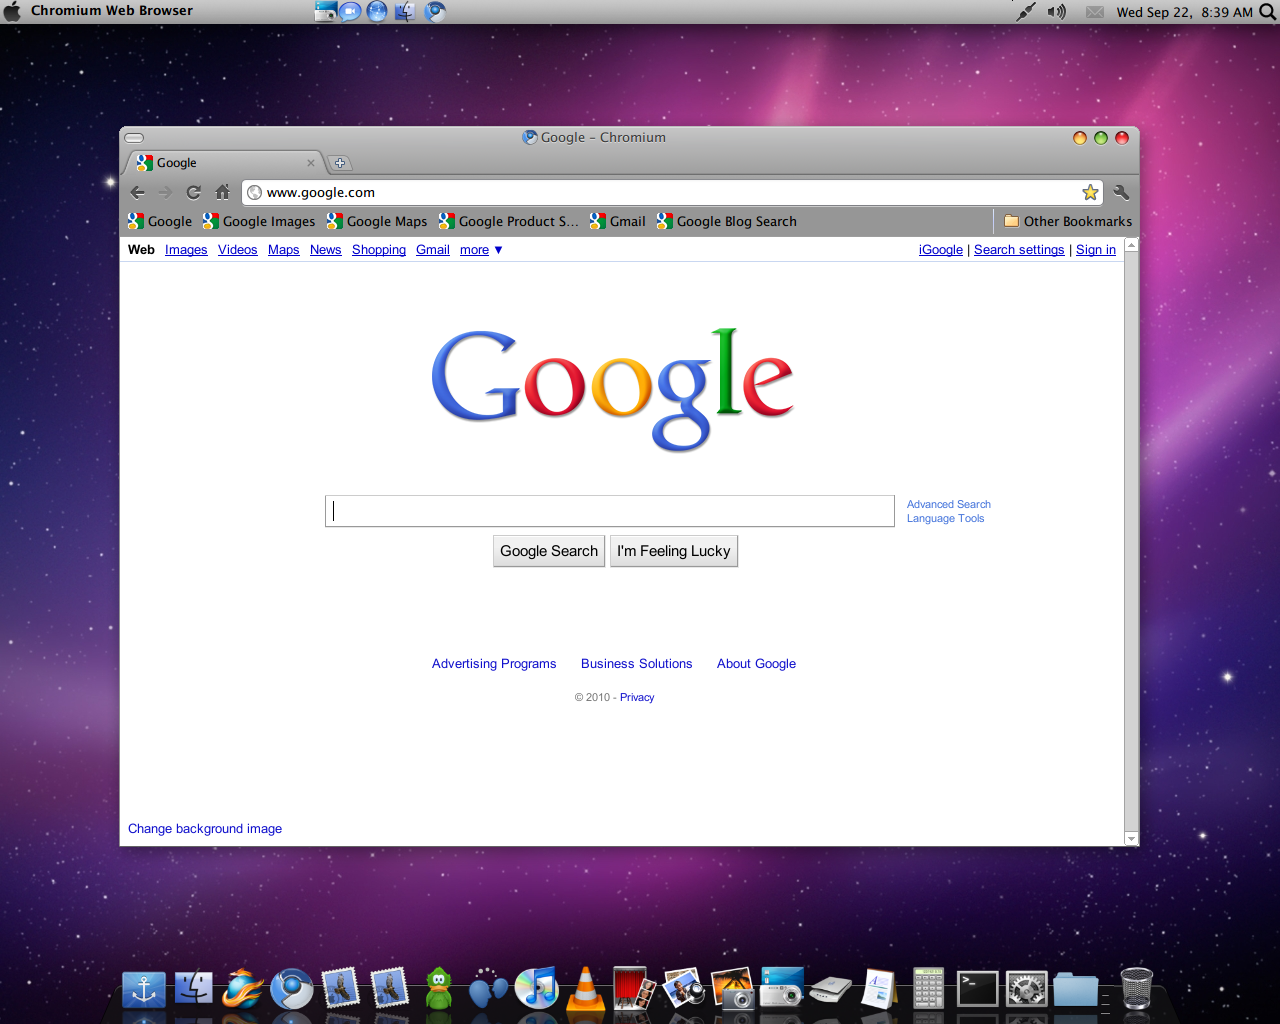Open the Chromium Web Browser menu
The width and height of the screenshot is (1280, 1024).
pos(112,11)
